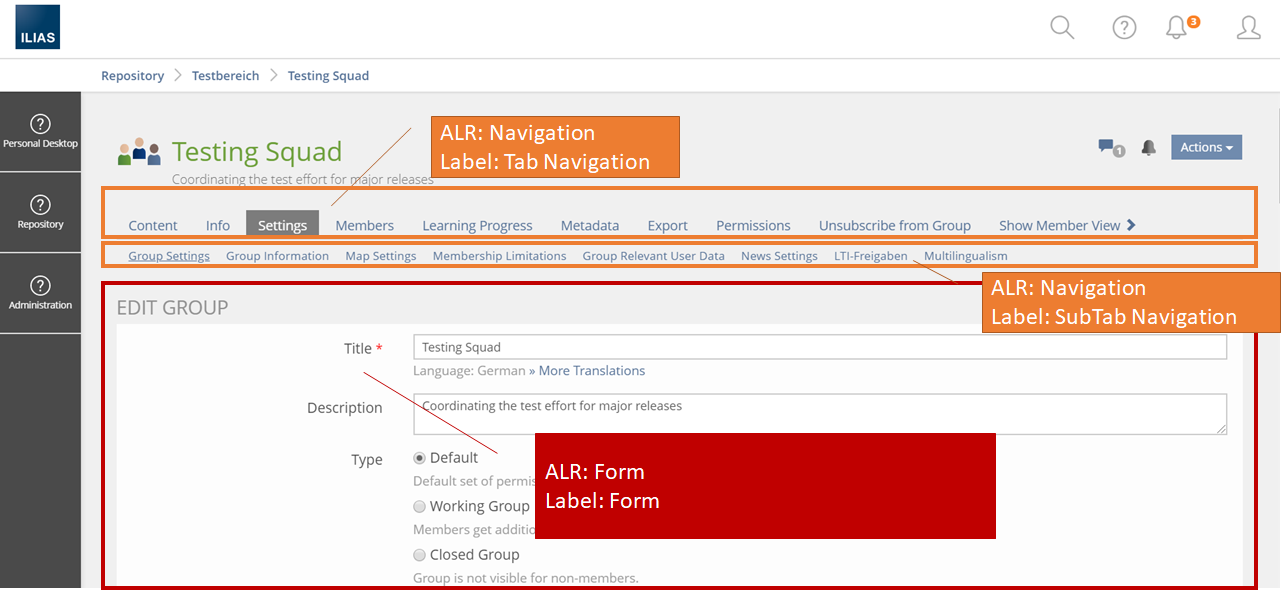
Task: Open Repository in the left sidebar
Action: 40,212
